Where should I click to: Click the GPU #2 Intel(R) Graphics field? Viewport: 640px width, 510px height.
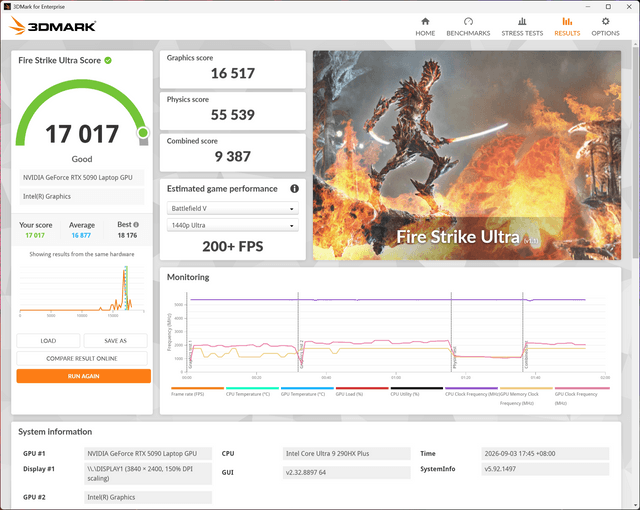pyautogui.click(x=148, y=497)
